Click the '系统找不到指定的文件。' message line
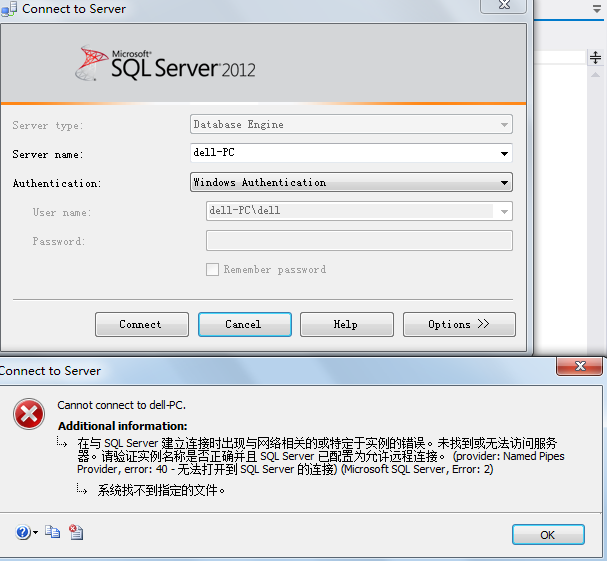This screenshot has height=561, width=607. (161, 491)
